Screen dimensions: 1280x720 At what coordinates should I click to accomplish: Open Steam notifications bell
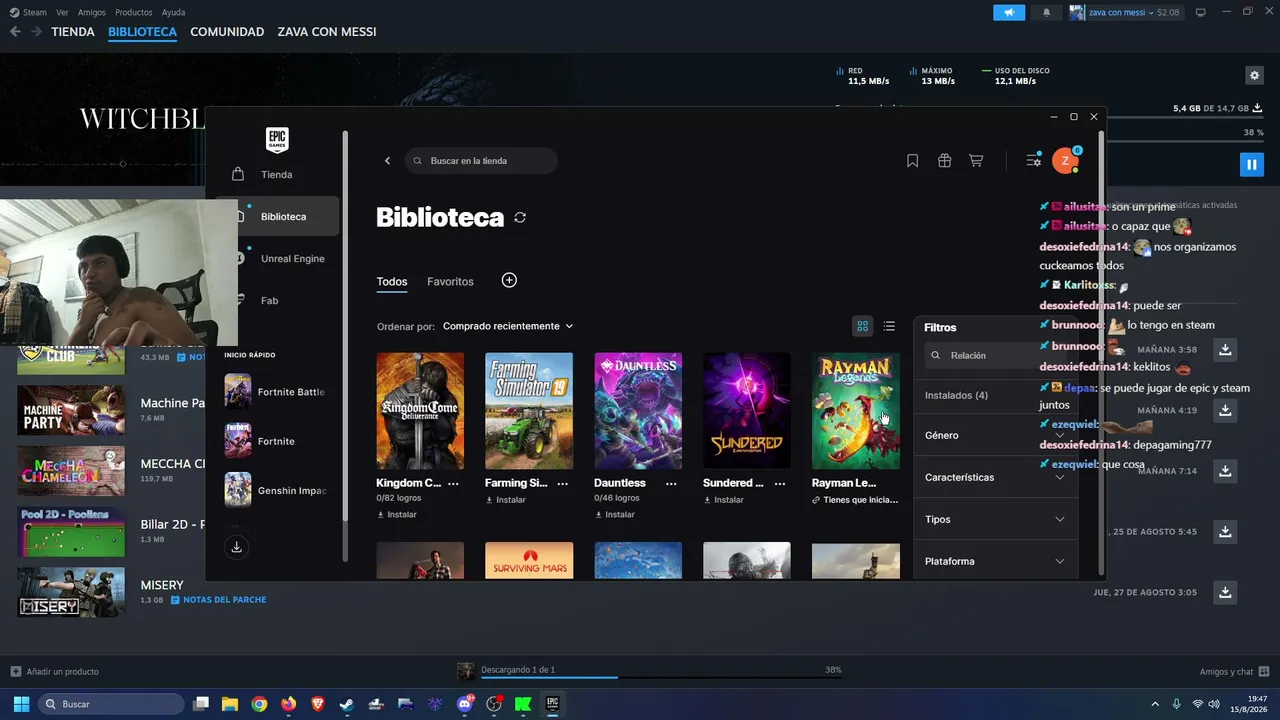(1047, 12)
